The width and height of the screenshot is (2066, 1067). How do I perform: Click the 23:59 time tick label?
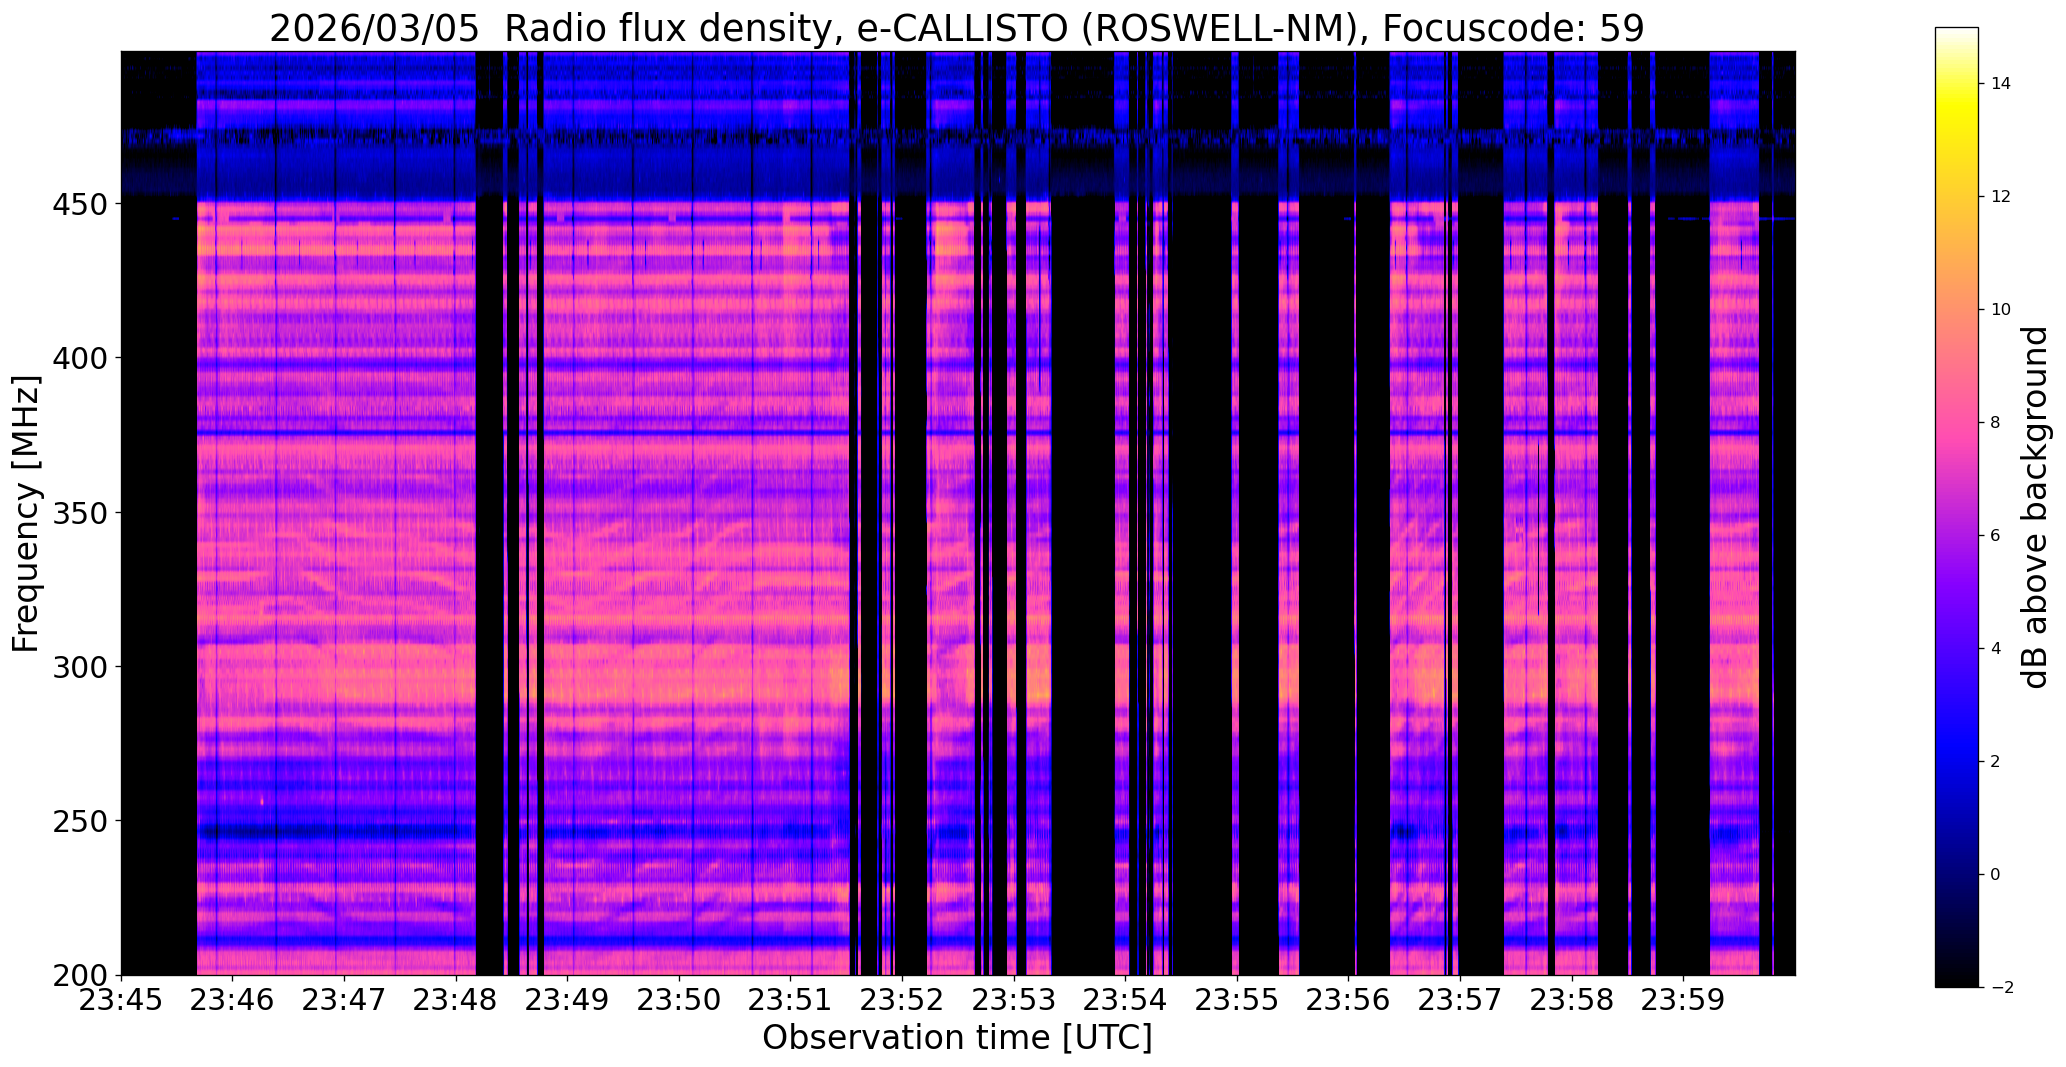point(1684,1001)
